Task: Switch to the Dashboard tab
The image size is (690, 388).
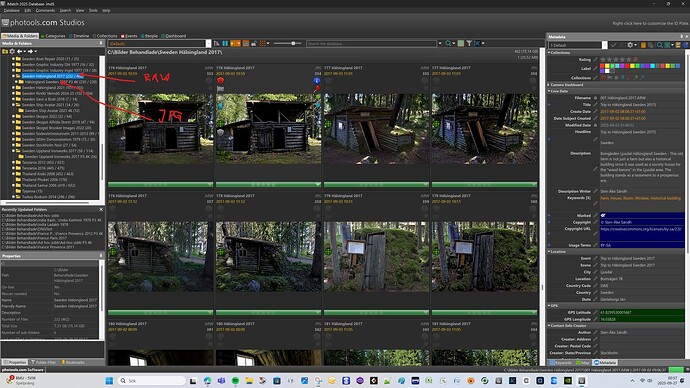Action: tap(173, 36)
